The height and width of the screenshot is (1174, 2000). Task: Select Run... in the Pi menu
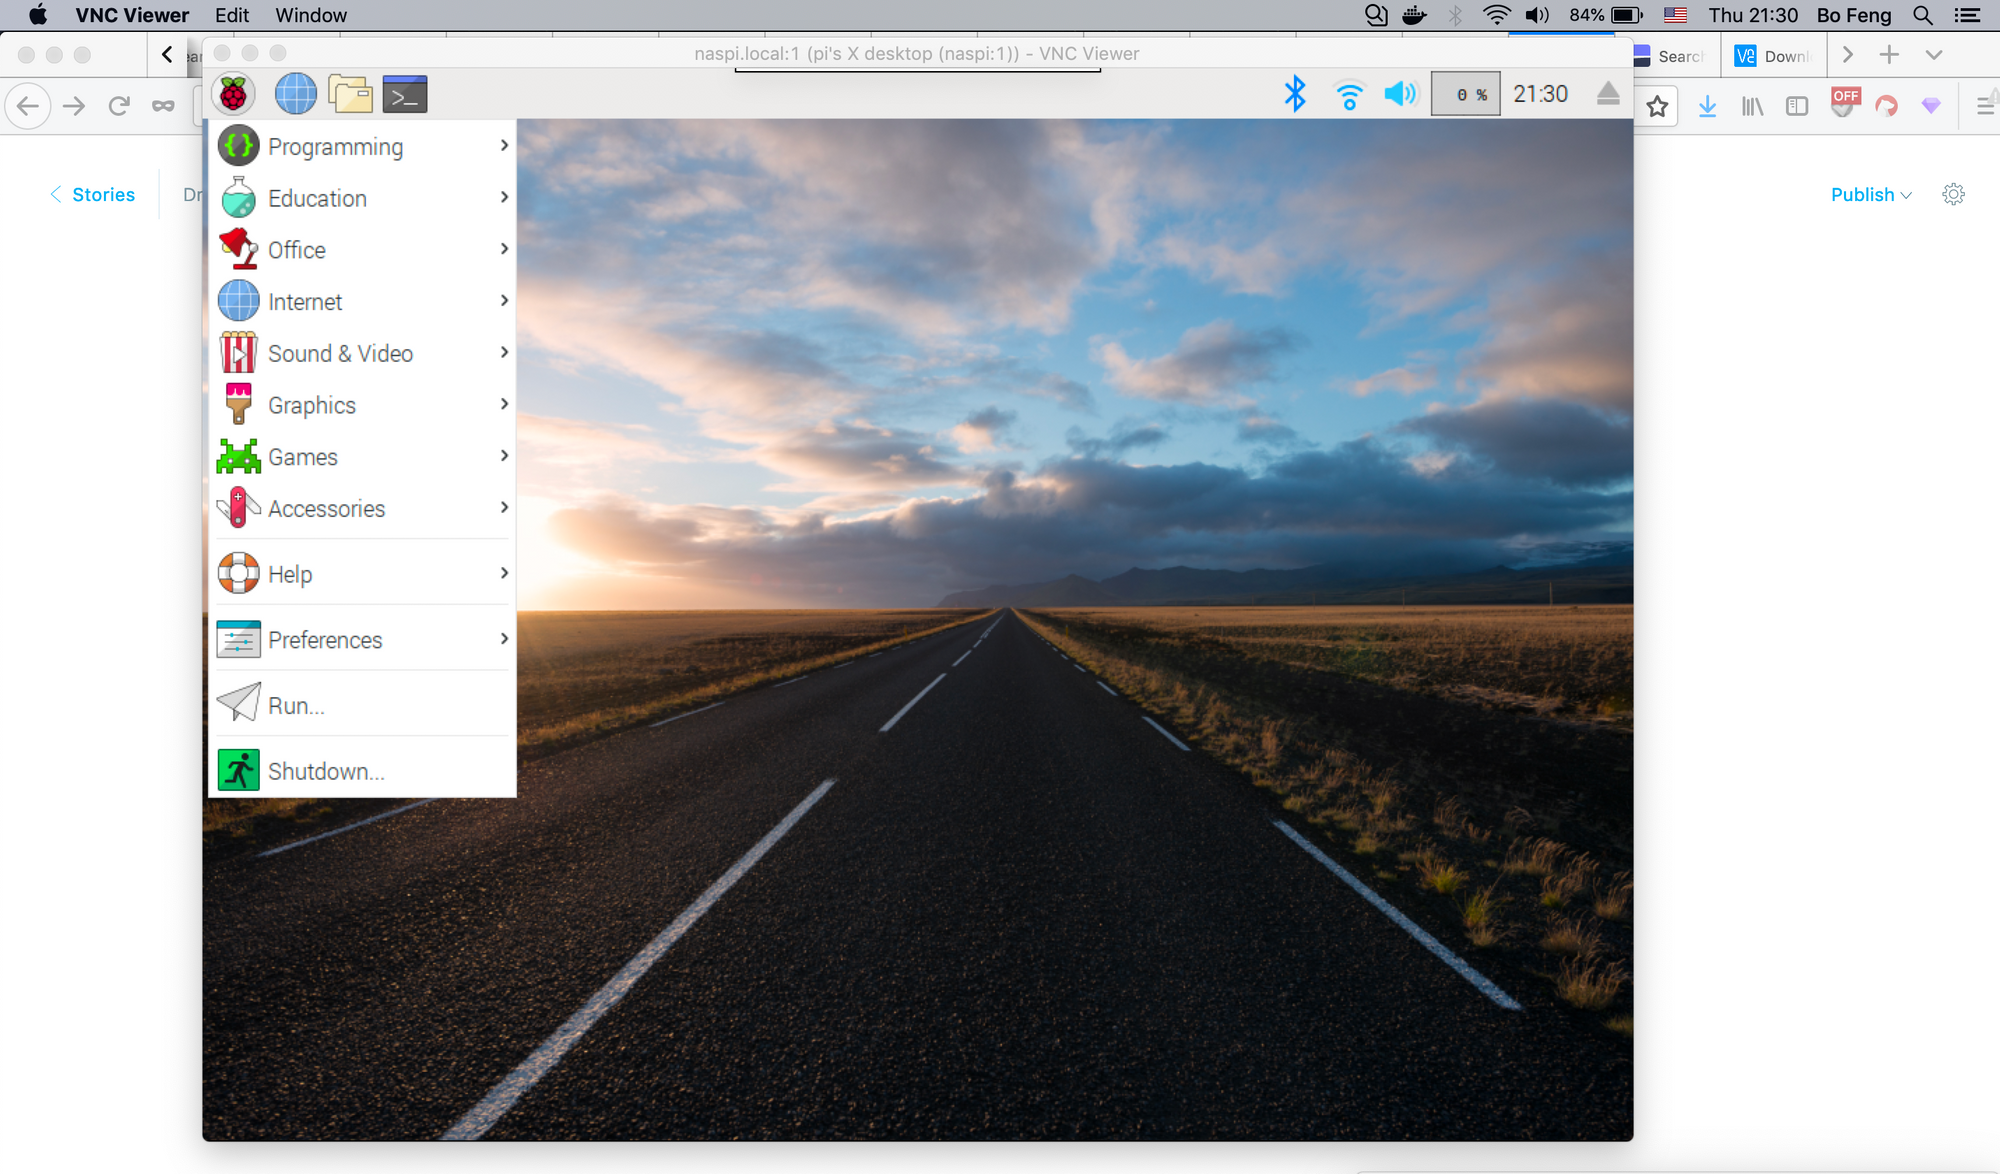pyautogui.click(x=296, y=706)
